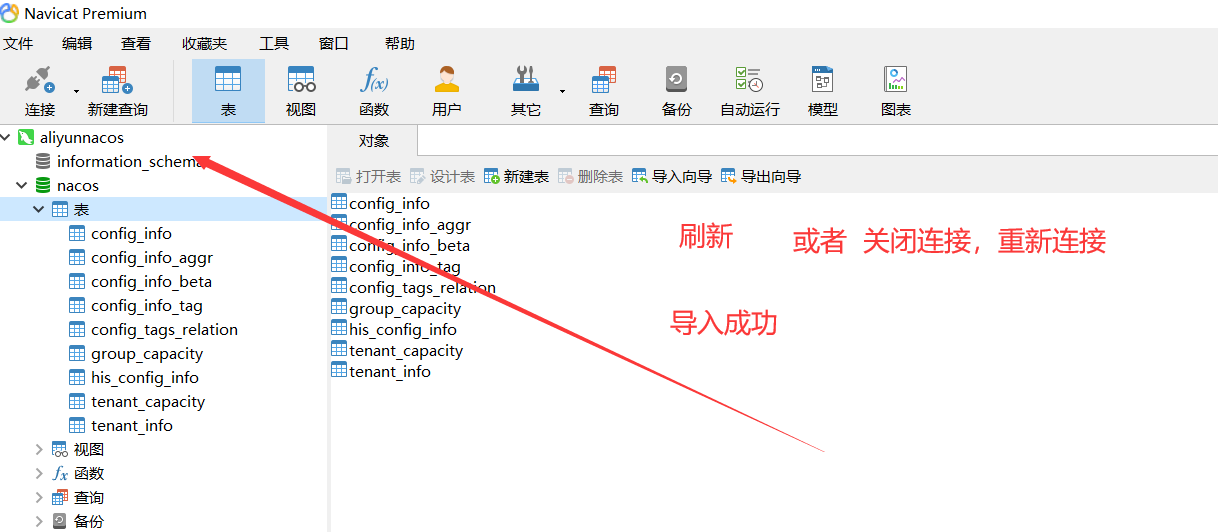Select group_capacity in the sidebar tree

(147, 353)
